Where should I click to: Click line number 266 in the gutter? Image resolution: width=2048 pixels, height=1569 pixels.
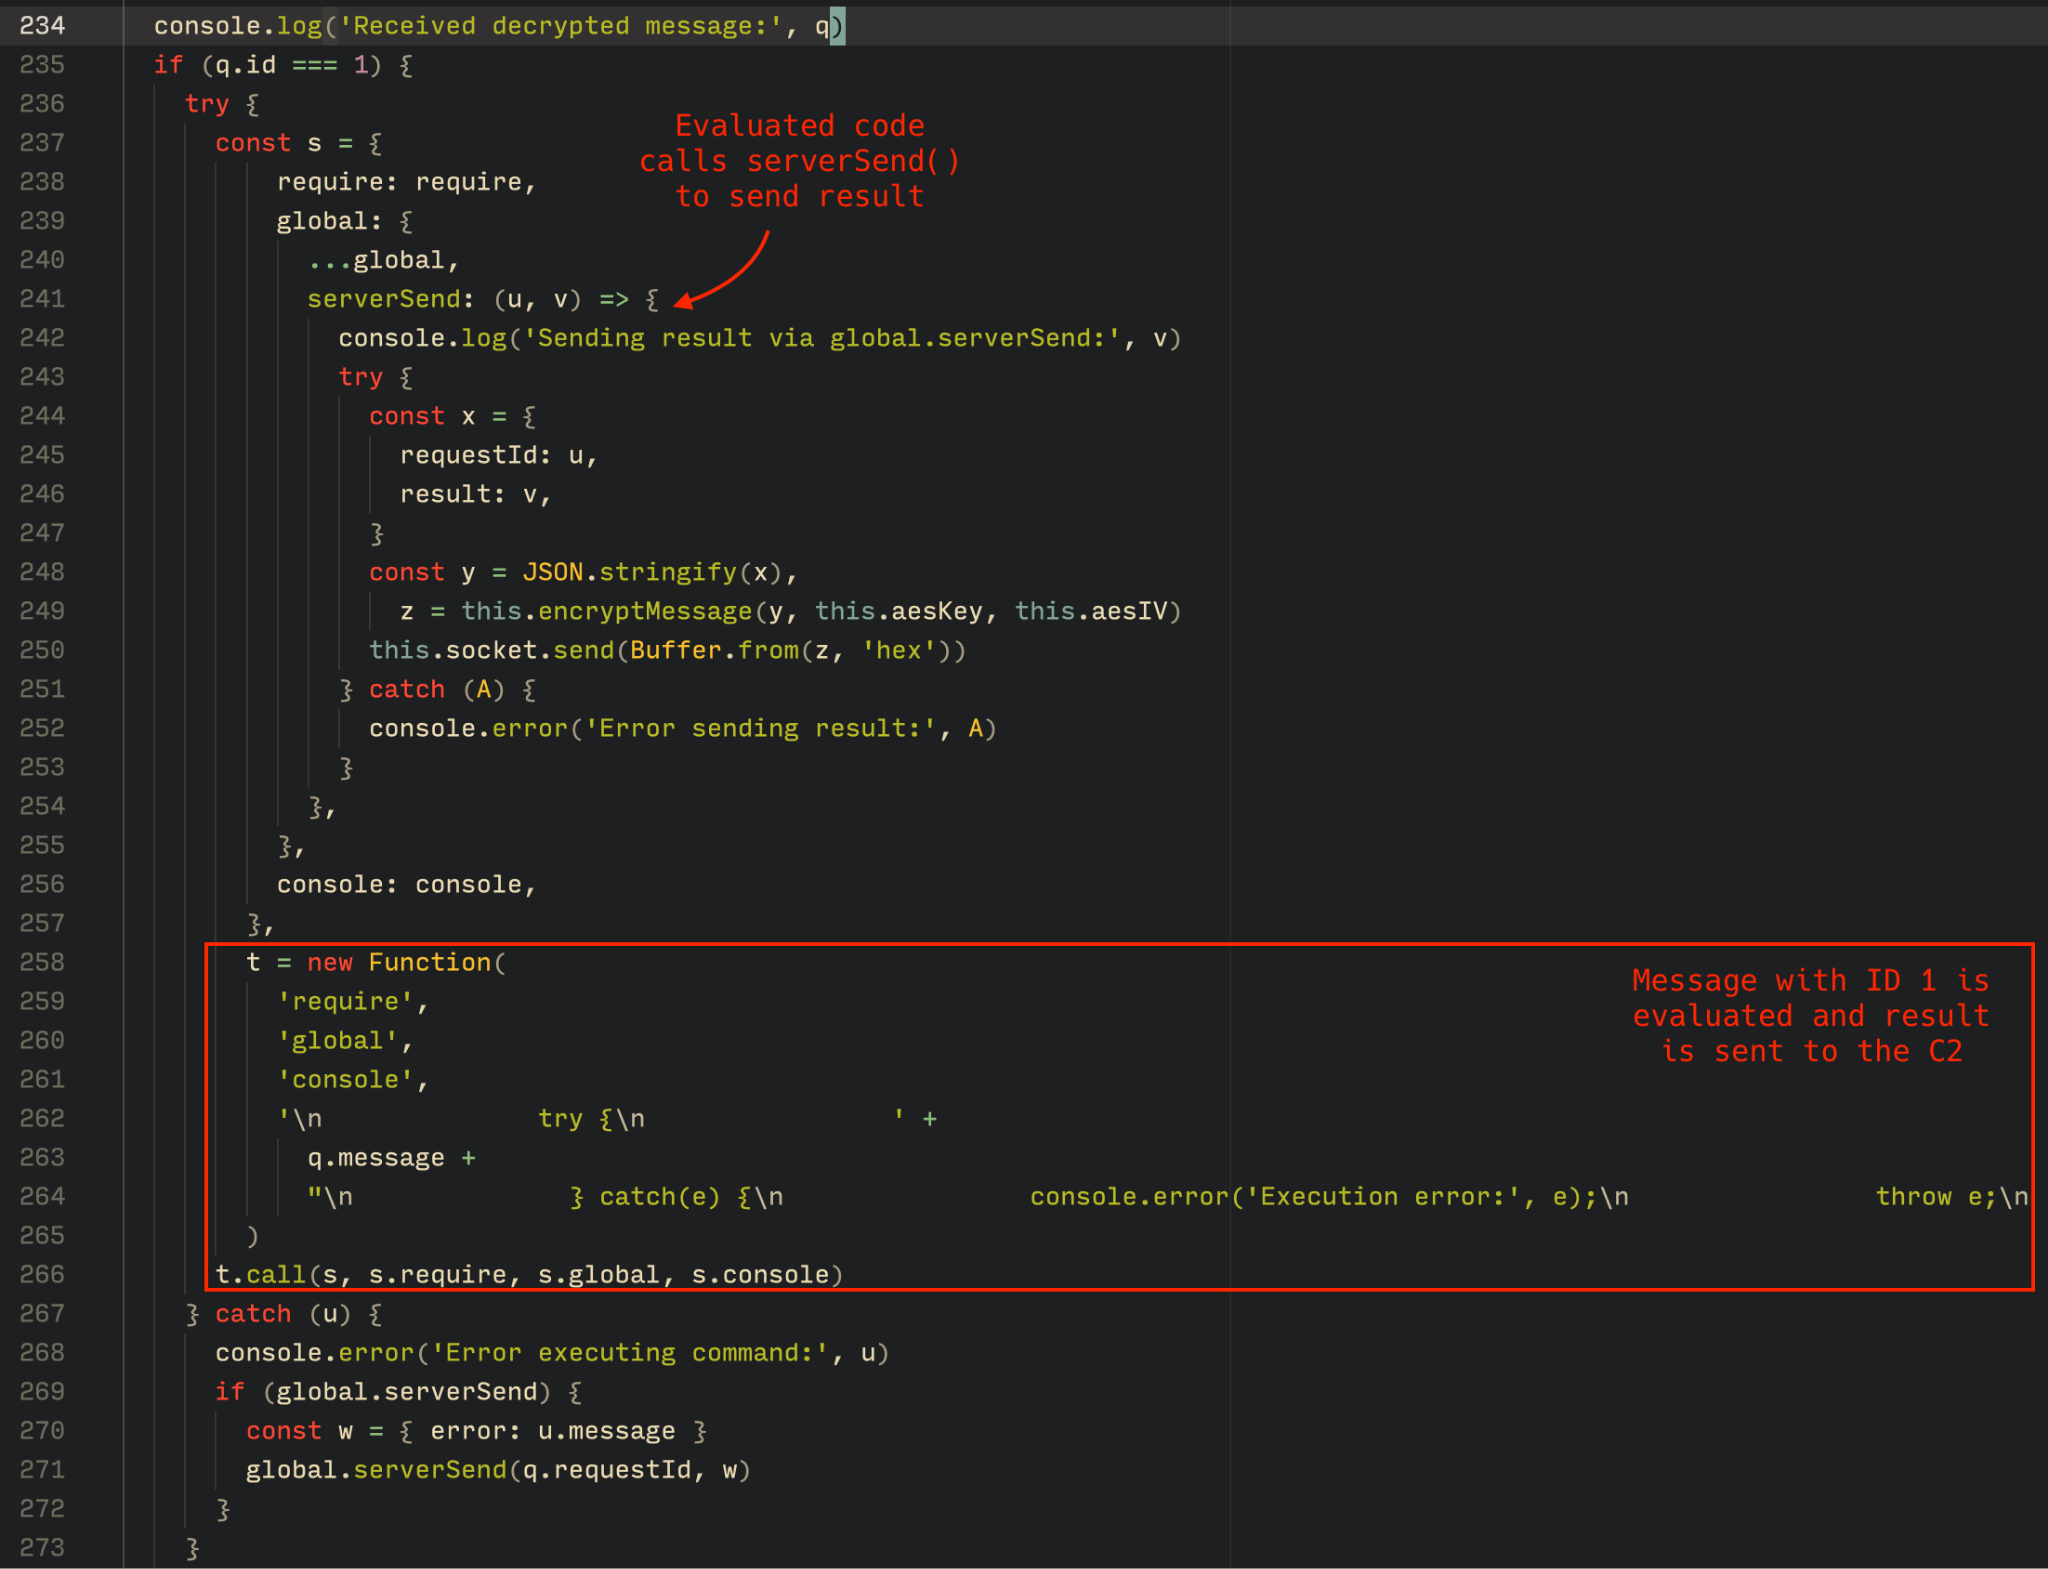pyautogui.click(x=42, y=1274)
